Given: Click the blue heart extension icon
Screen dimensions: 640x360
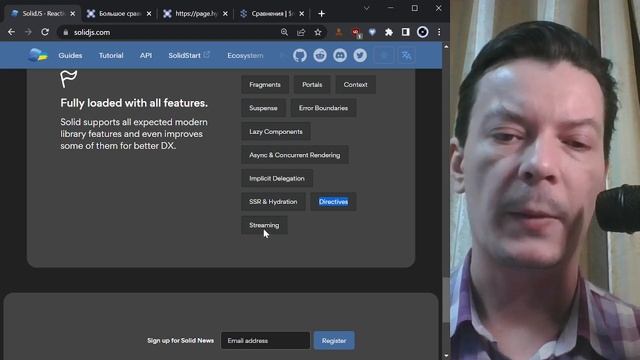Looking at the screenshot, I should pyautogui.click(x=372, y=32).
